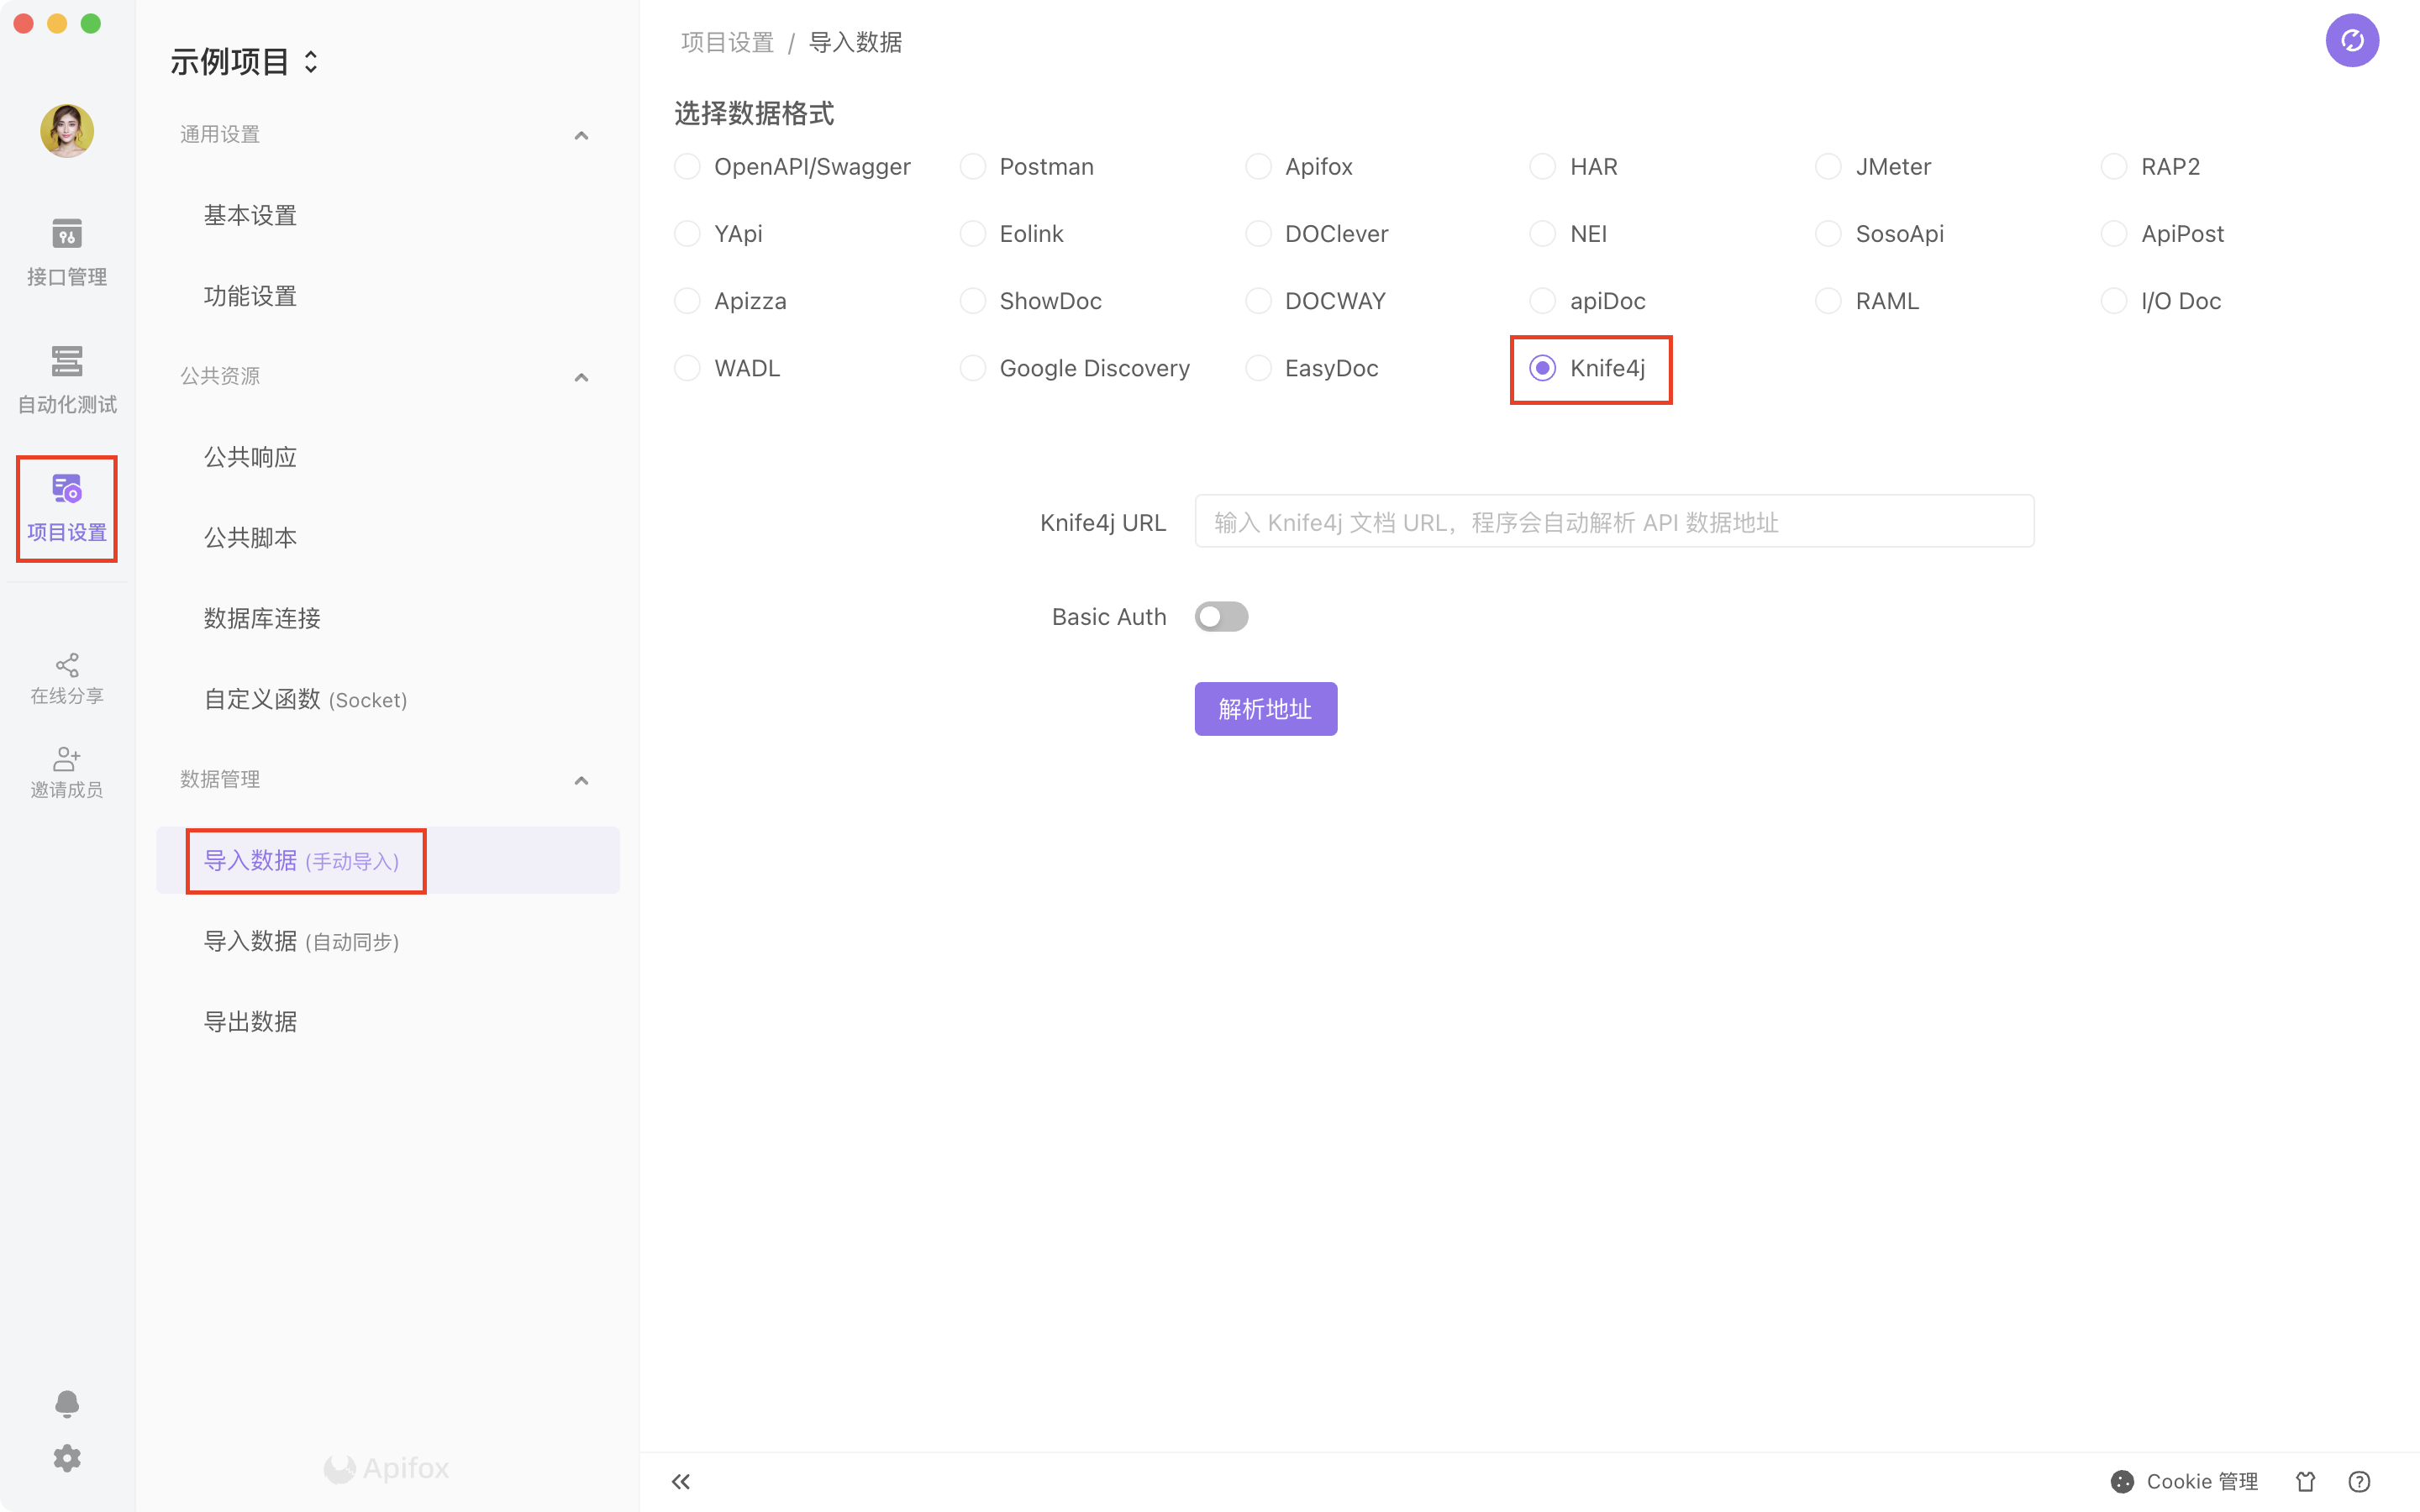Screen dimensions: 2420x1512
Task: Open the 接口管理 sidebar icon
Action: click(66, 250)
